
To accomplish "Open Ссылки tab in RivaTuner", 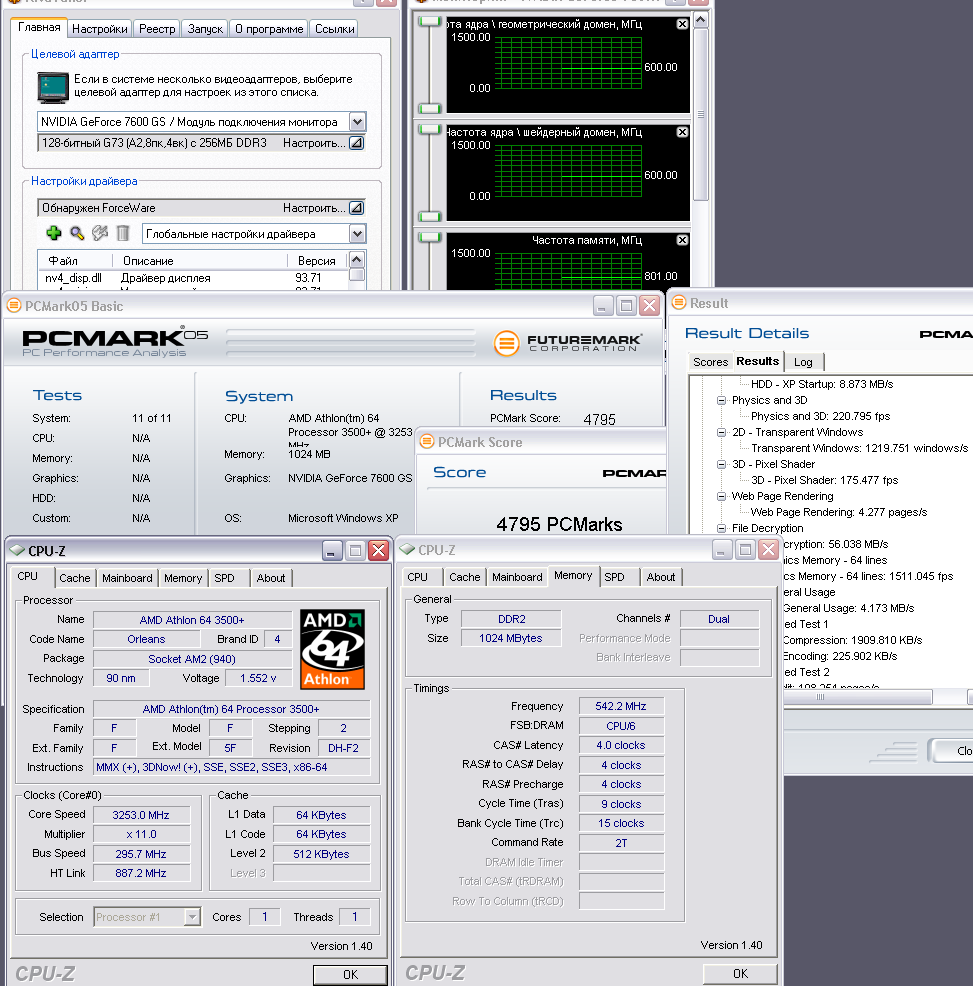I will tap(335, 28).
